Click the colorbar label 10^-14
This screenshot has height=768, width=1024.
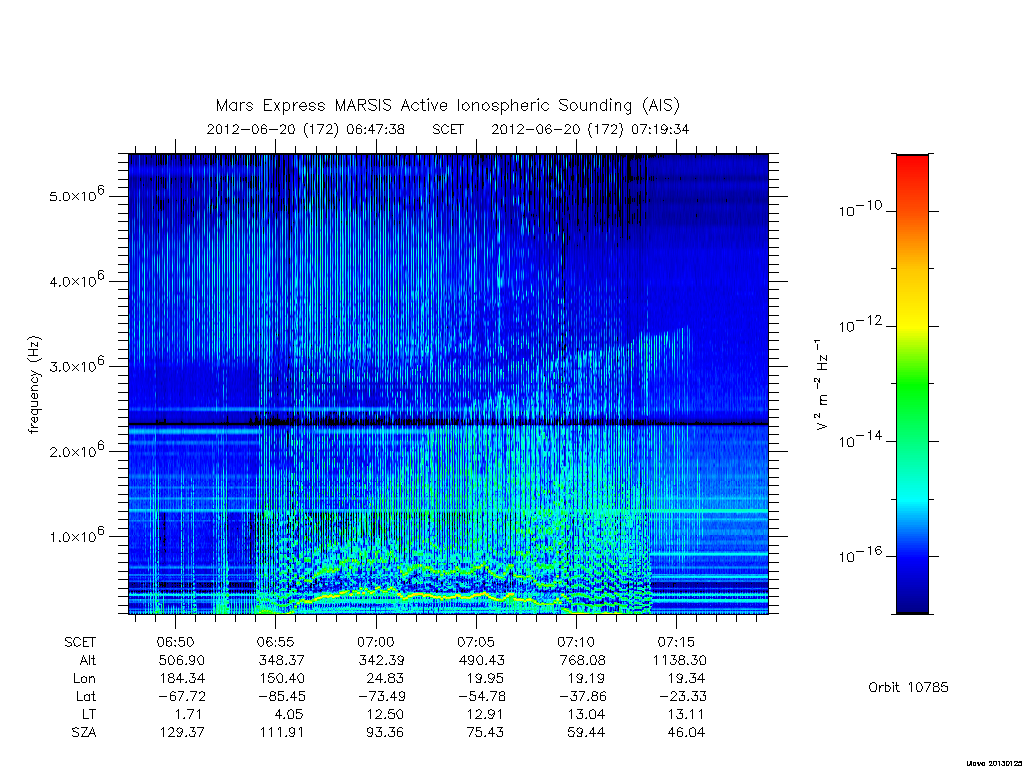coord(860,440)
